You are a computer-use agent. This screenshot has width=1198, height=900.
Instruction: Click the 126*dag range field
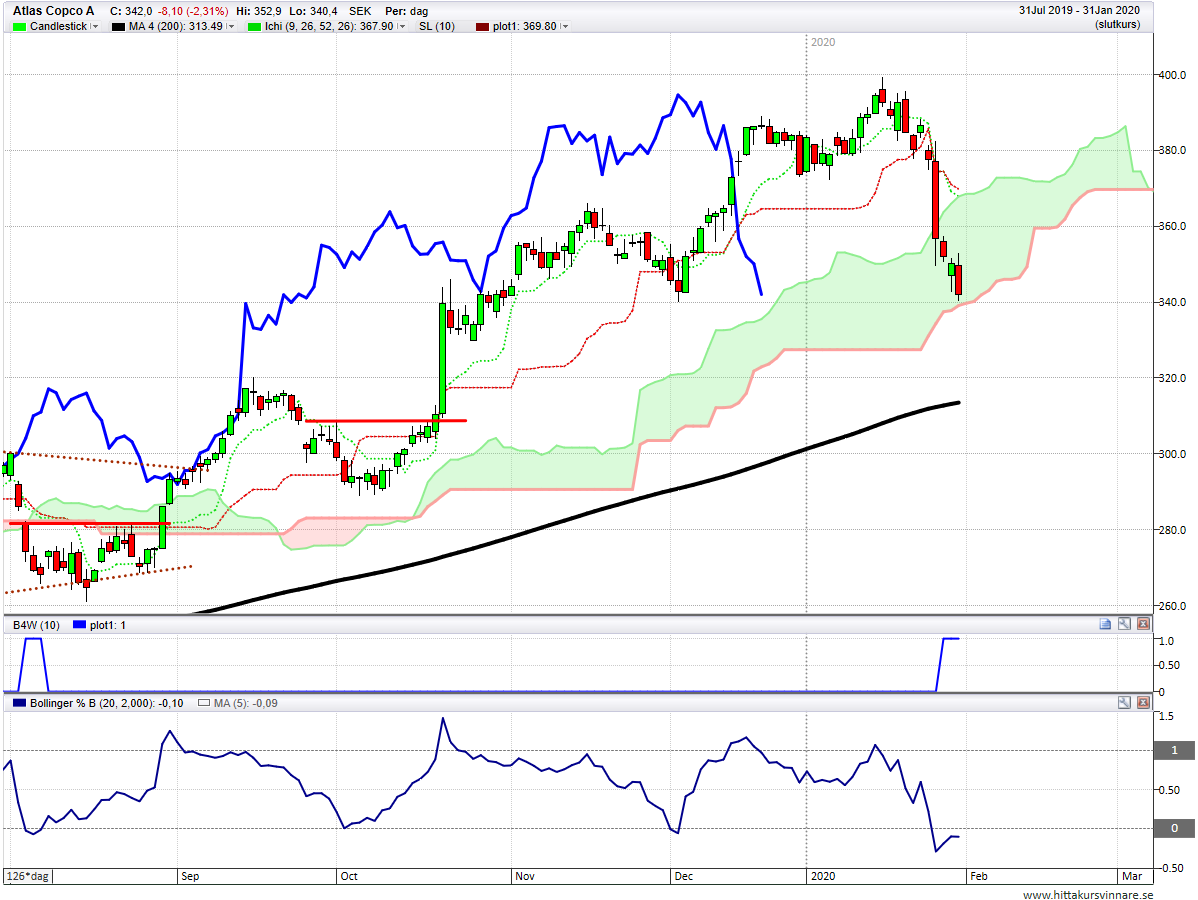pos(28,876)
